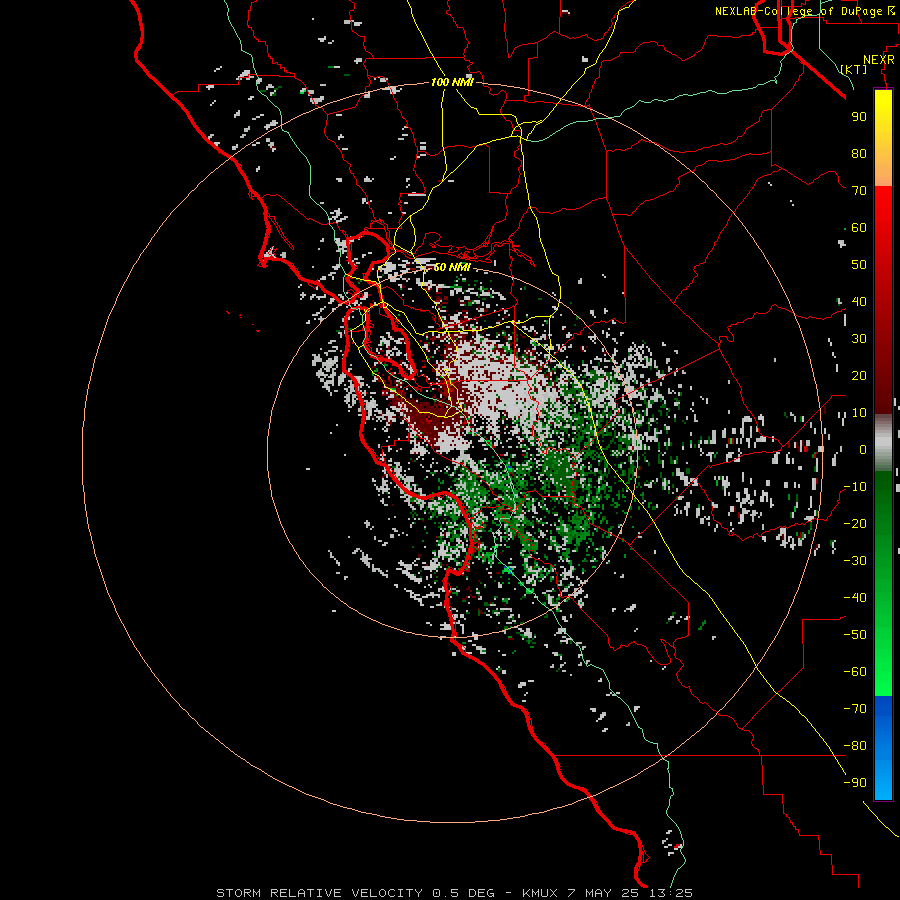The width and height of the screenshot is (900, 900).
Task: Click the 30 value on velocity scale
Action: click(x=859, y=339)
